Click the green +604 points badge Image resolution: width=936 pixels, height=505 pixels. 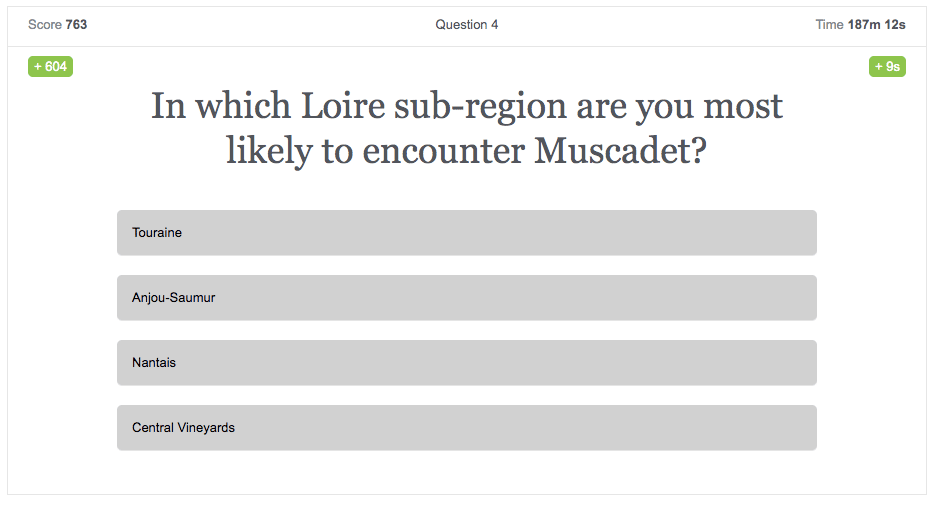[50, 66]
